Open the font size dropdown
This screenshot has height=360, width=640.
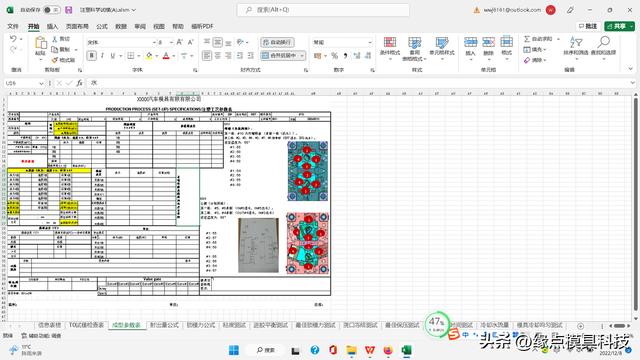tap(171, 42)
